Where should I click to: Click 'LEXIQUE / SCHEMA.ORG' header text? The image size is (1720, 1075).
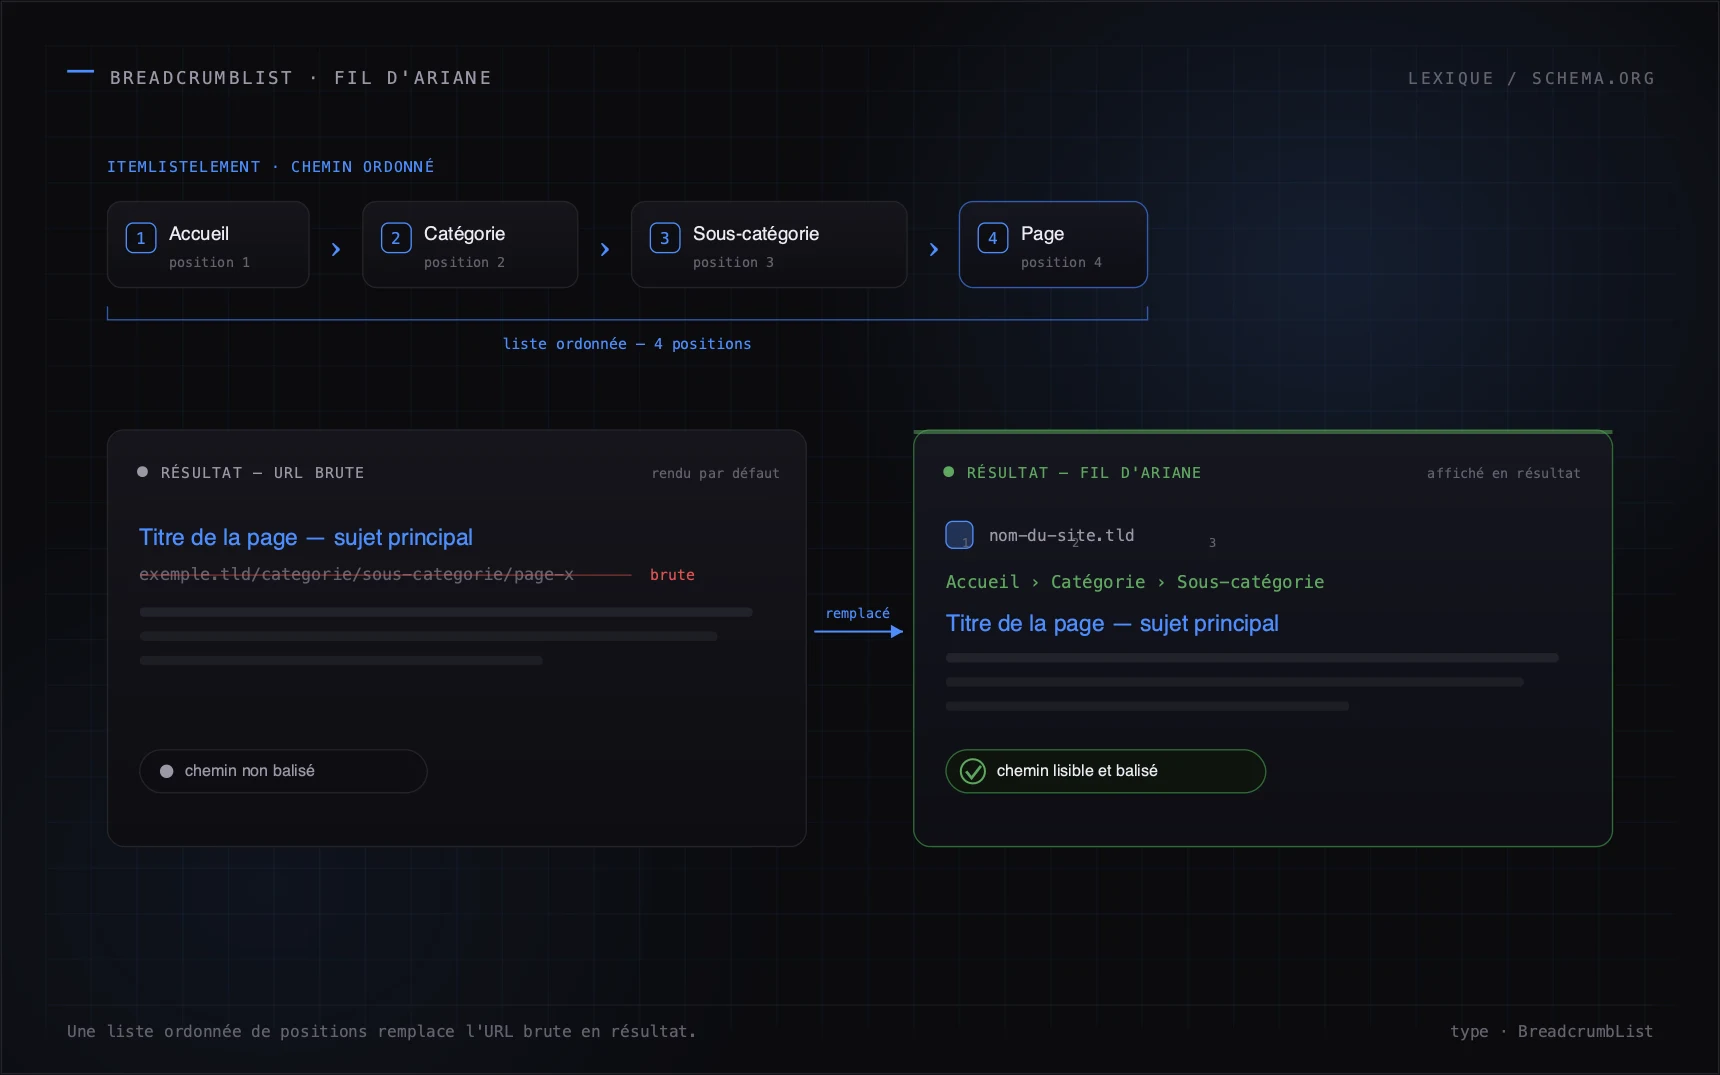(1531, 78)
